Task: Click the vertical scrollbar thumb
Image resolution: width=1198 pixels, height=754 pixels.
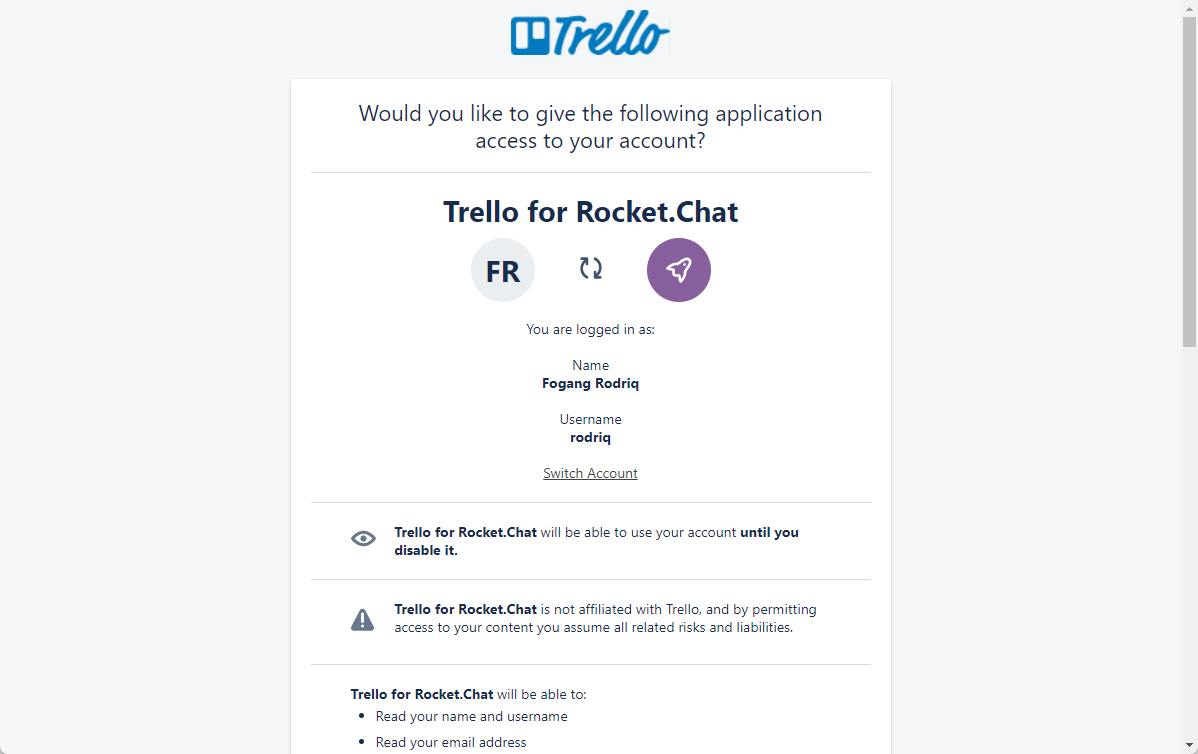Action: (1190, 181)
